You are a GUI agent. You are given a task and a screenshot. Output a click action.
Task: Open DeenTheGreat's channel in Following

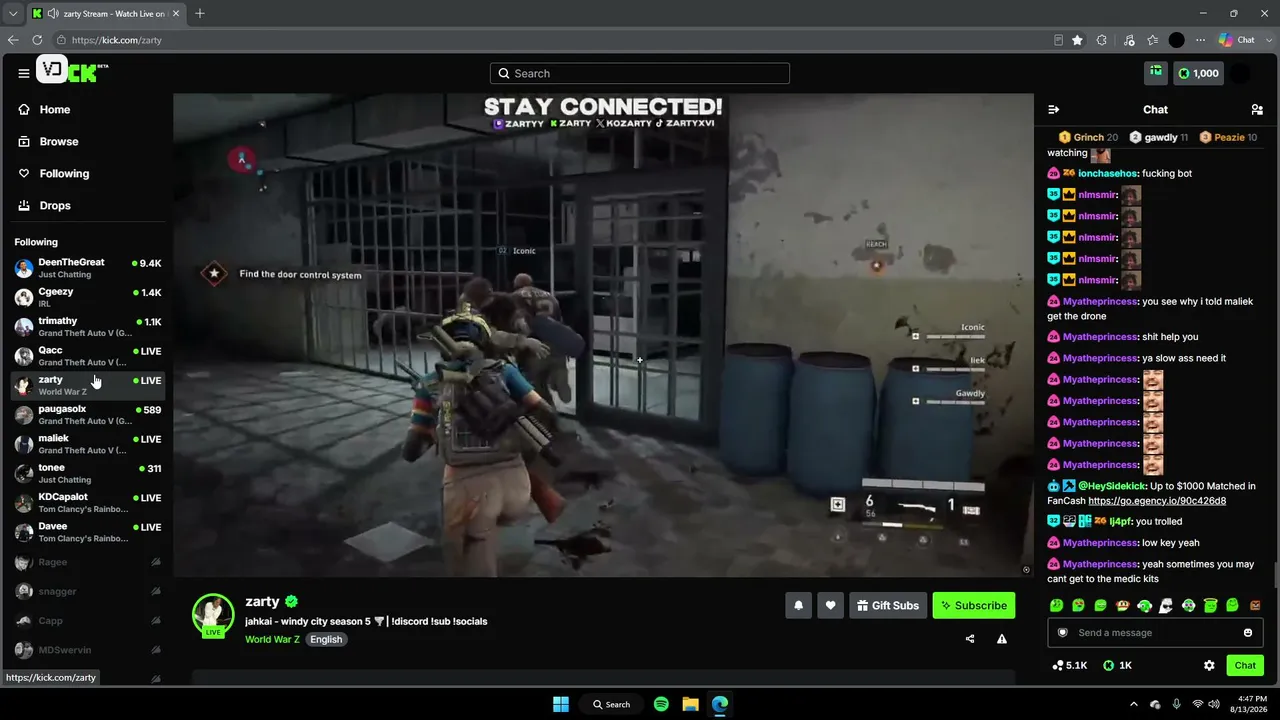coord(87,268)
